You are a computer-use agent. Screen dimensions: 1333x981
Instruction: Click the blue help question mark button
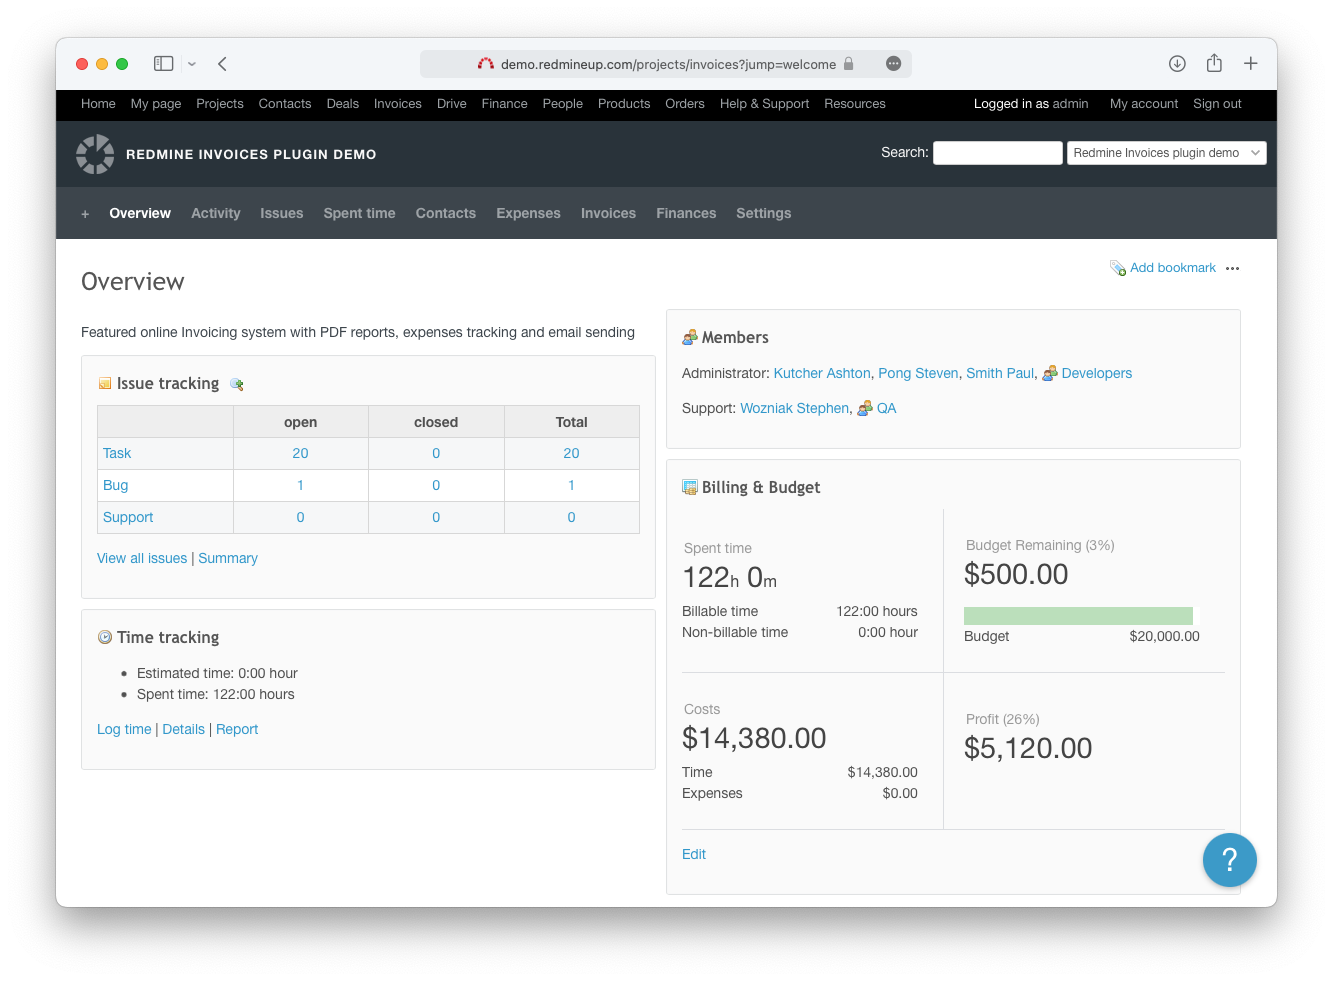tap(1229, 859)
